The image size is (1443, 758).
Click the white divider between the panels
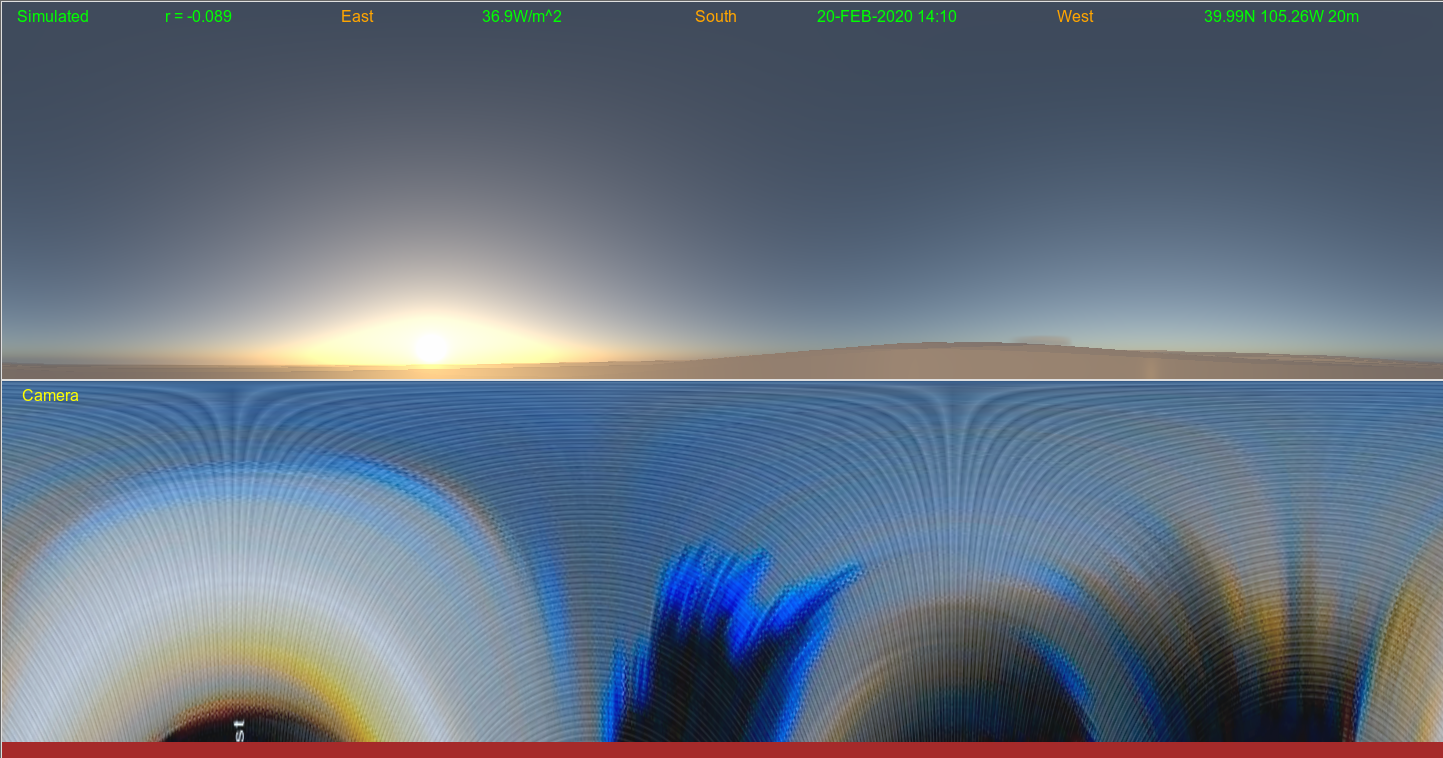[x=721, y=380]
